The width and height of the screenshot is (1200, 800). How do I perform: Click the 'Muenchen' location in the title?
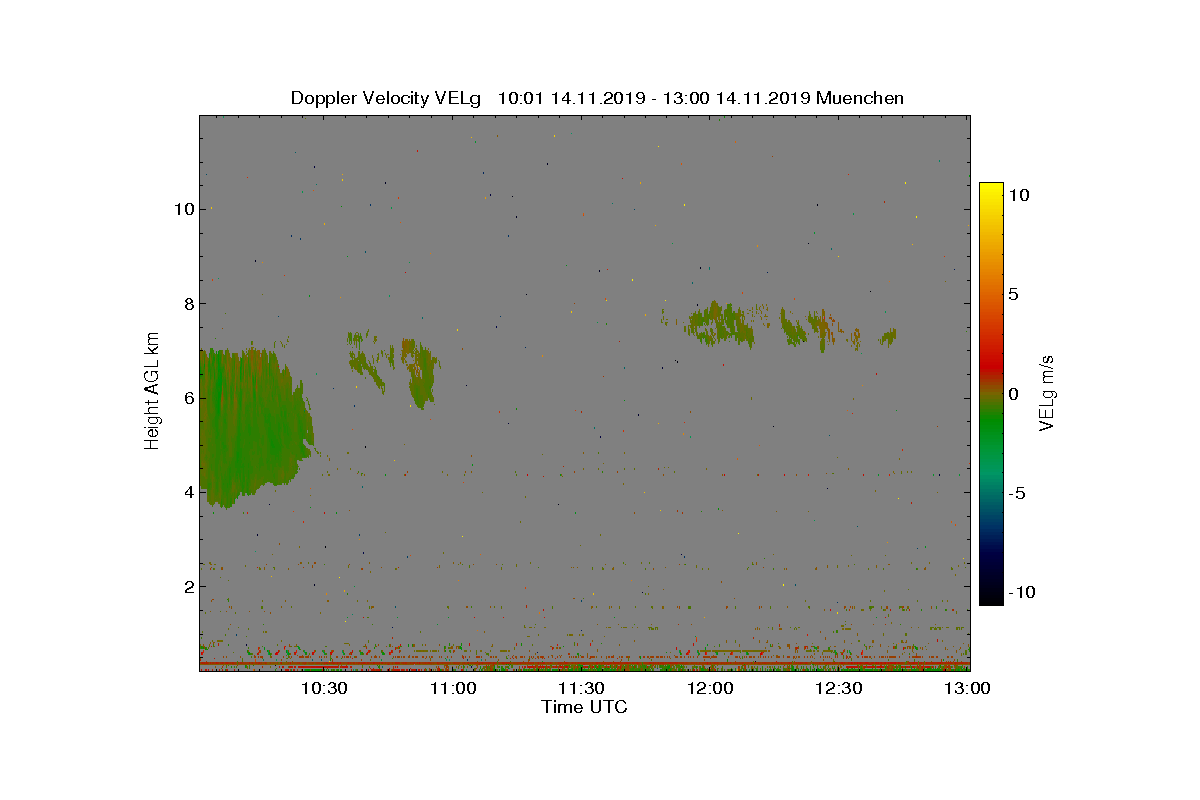[x=860, y=98]
